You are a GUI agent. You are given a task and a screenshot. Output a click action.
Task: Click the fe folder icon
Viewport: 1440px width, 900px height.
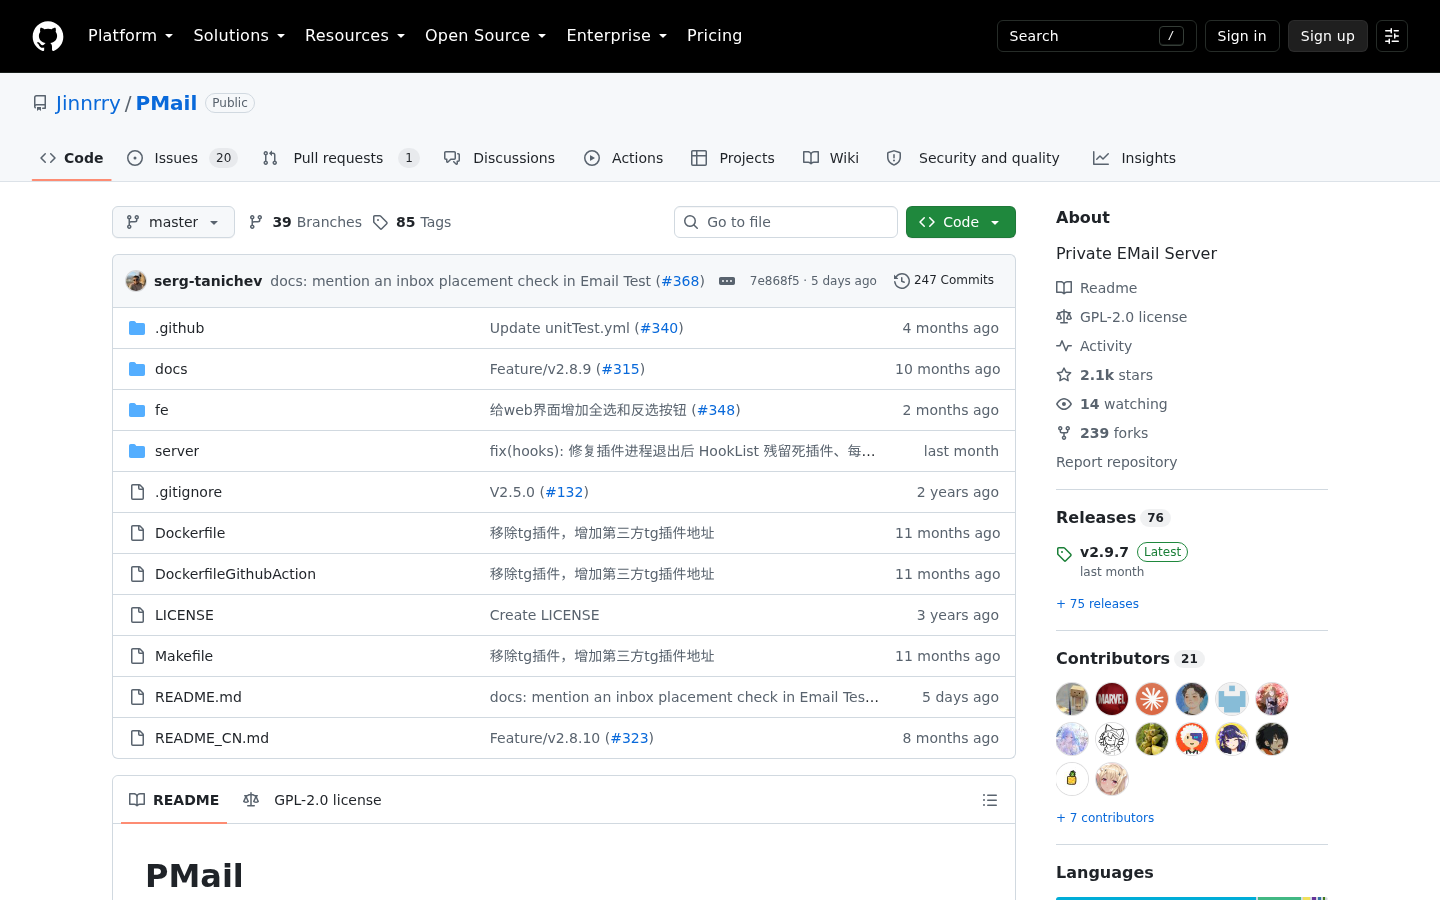[x=137, y=410]
